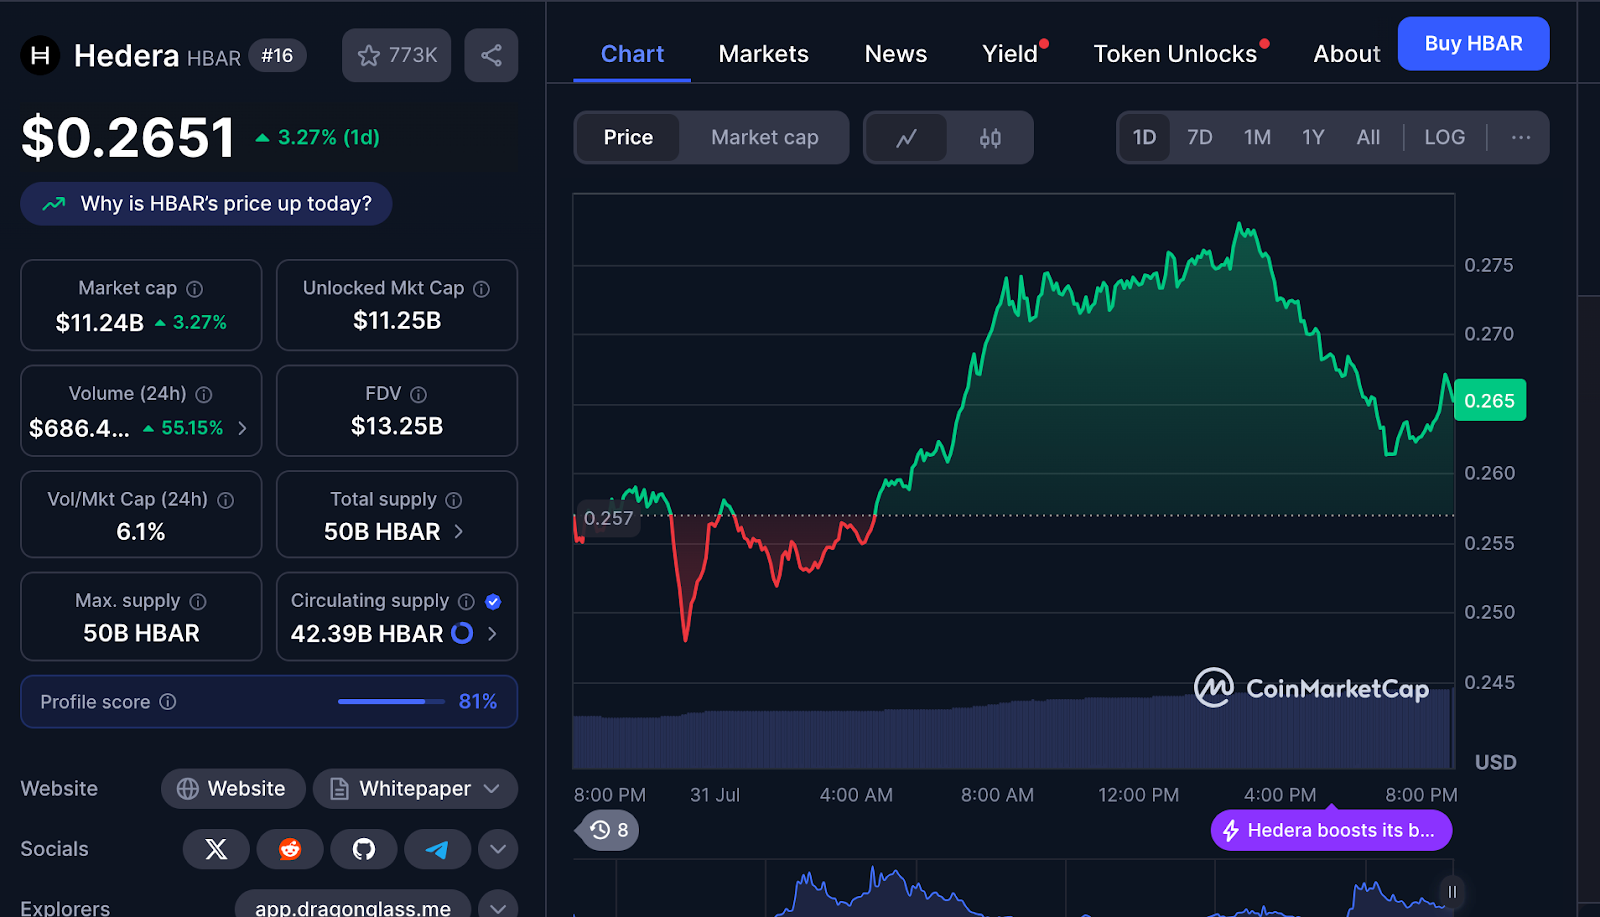Switch to candlestick chart view
Screen dimensions: 1600x917
[990, 138]
